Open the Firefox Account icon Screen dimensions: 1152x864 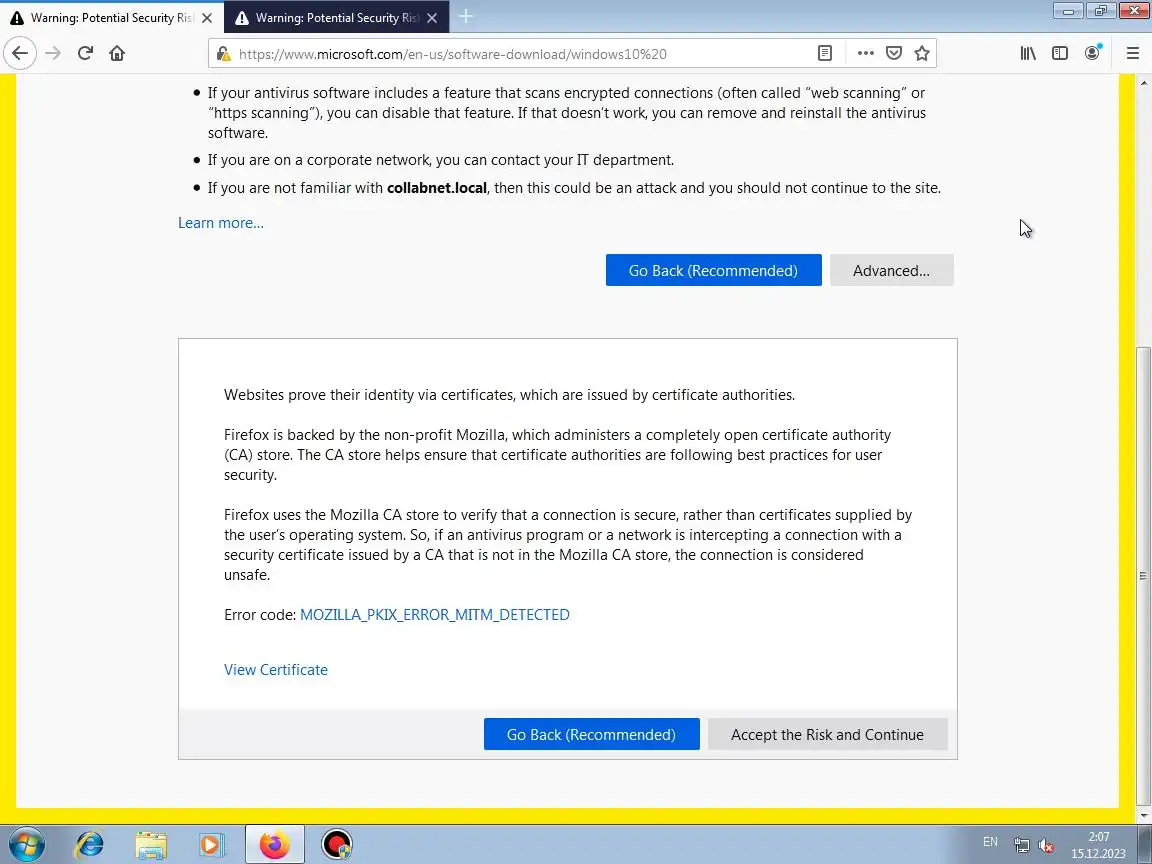point(1092,54)
